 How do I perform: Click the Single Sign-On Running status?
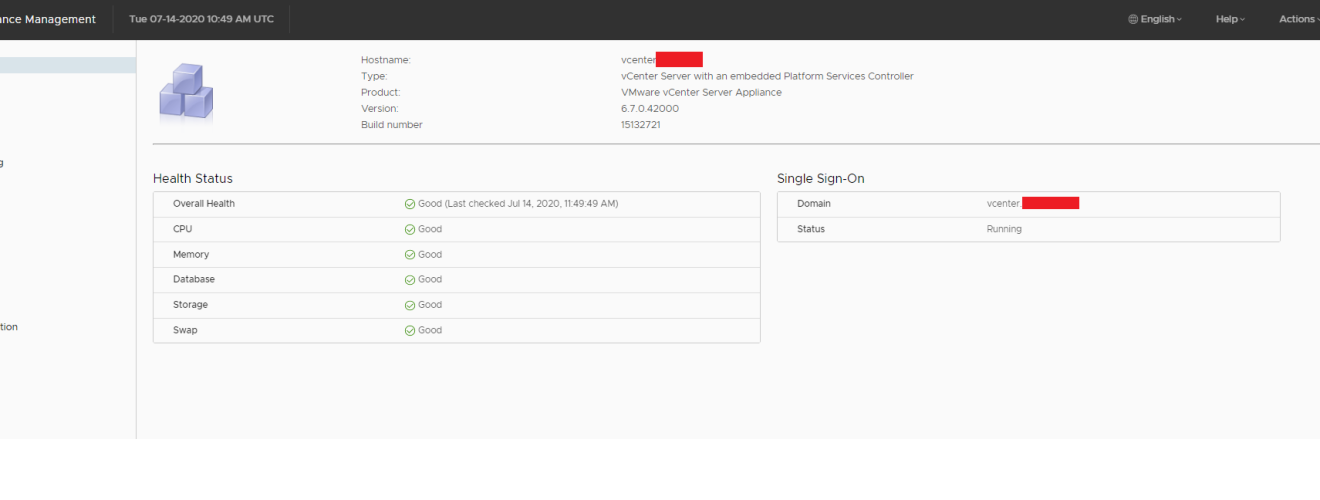pyautogui.click(x=1004, y=229)
